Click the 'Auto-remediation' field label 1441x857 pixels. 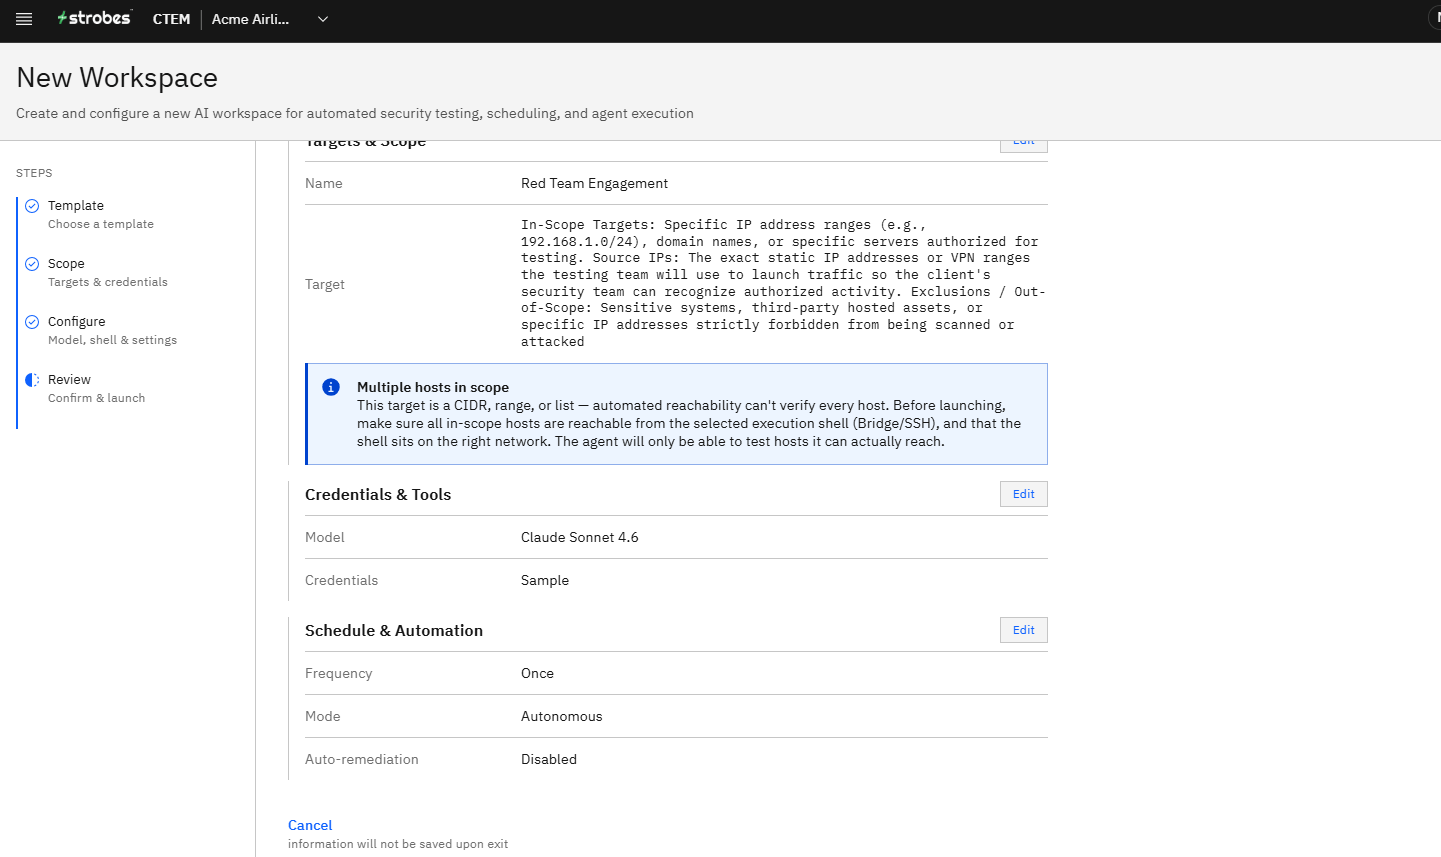362,759
